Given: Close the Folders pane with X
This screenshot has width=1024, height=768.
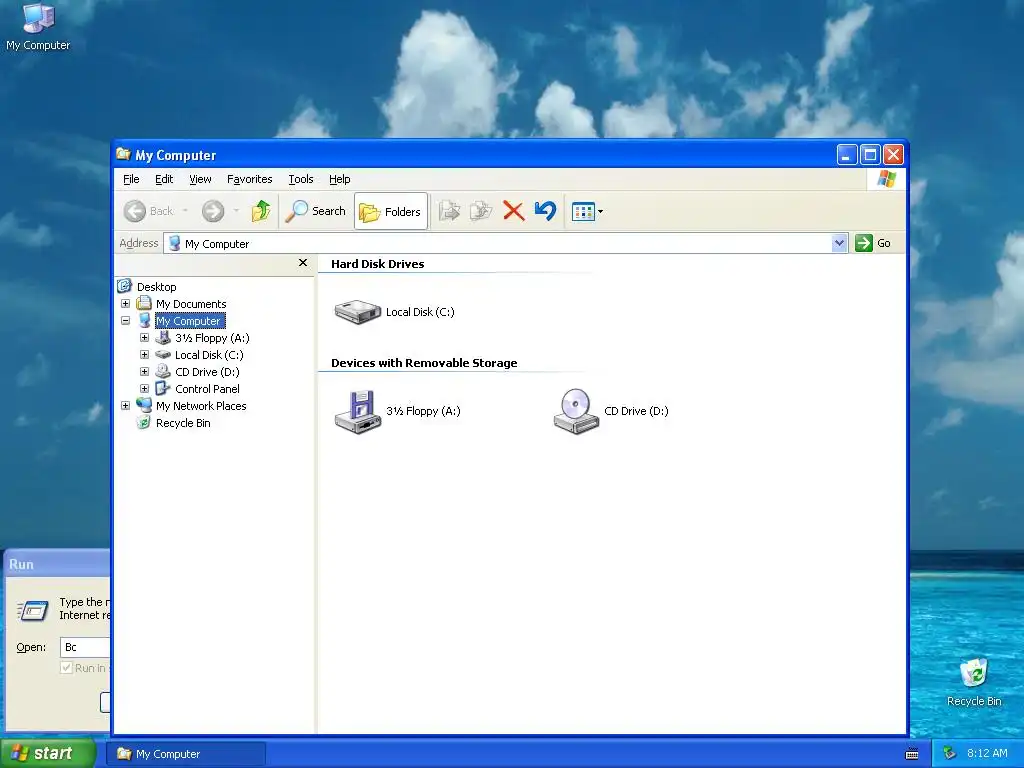Looking at the screenshot, I should [302, 263].
